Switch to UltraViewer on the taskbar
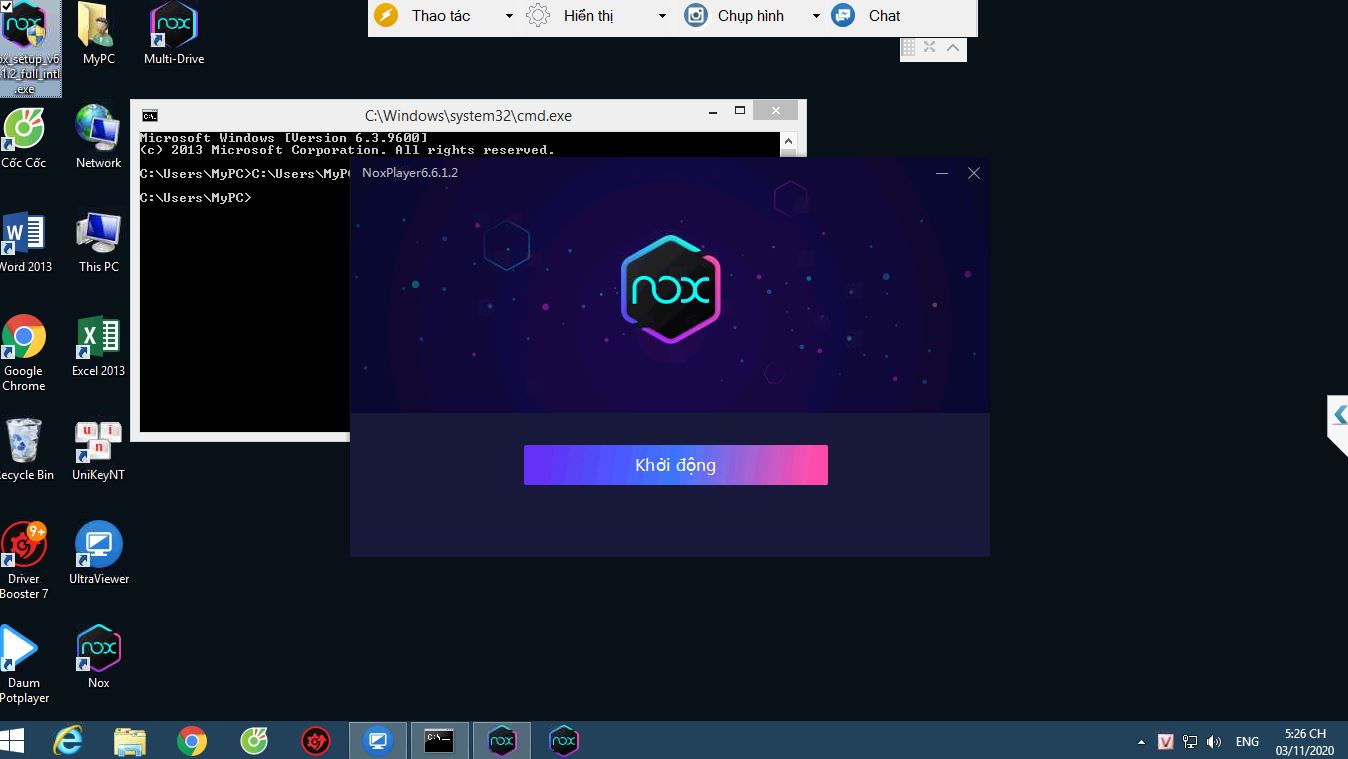 pos(378,741)
